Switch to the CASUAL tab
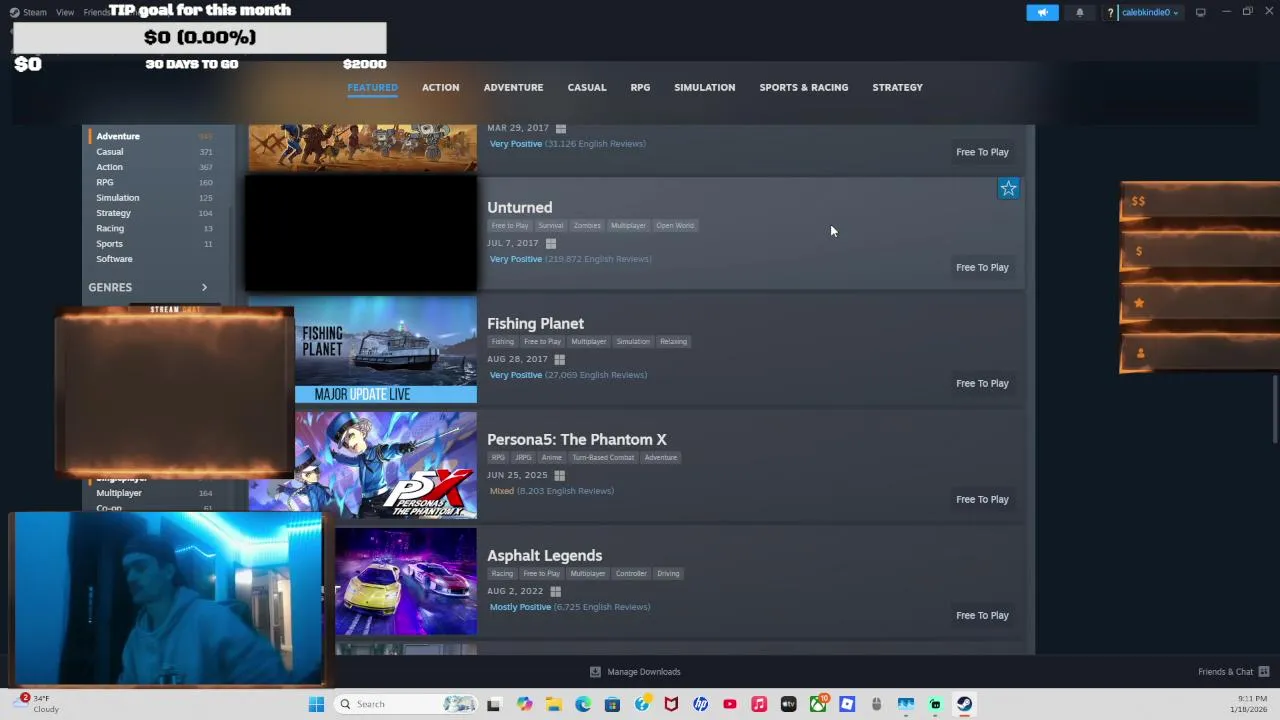 point(587,87)
